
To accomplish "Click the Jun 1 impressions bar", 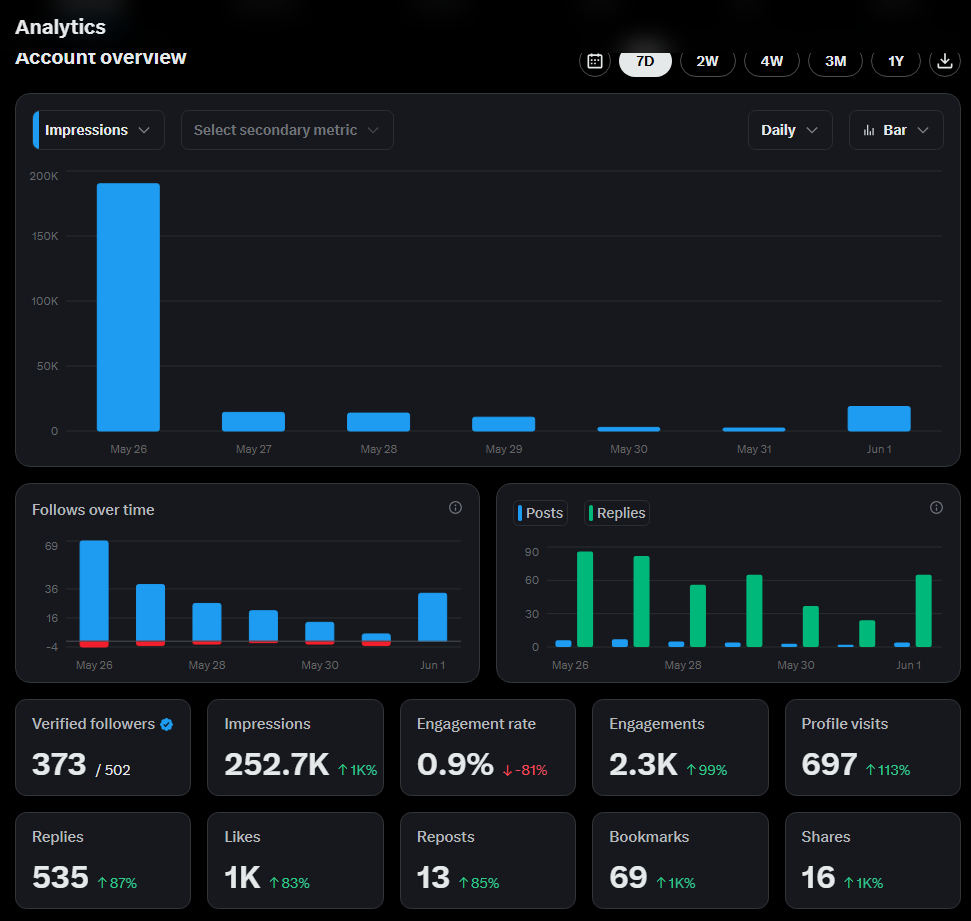I will (879, 419).
